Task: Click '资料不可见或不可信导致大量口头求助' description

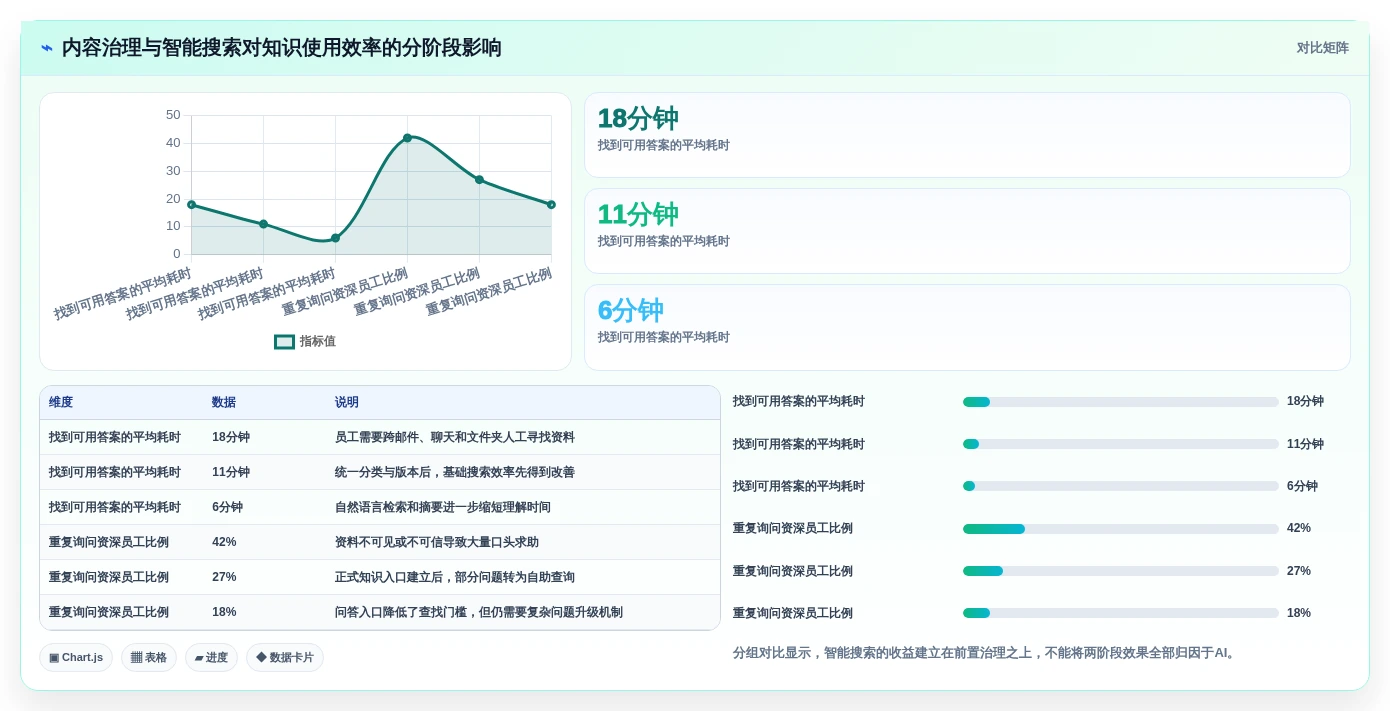Action: [437, 542]
